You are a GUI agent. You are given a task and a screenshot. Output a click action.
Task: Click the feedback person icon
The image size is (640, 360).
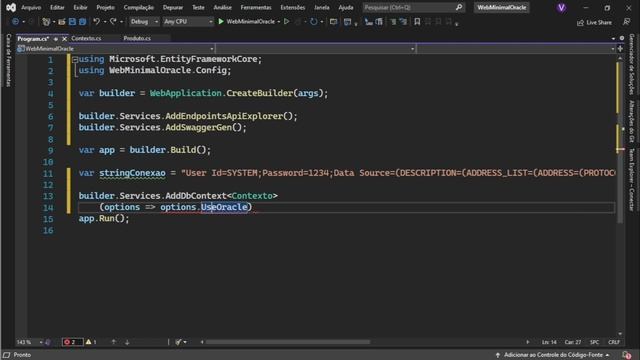pyautogui.click(x=627, y=22)
